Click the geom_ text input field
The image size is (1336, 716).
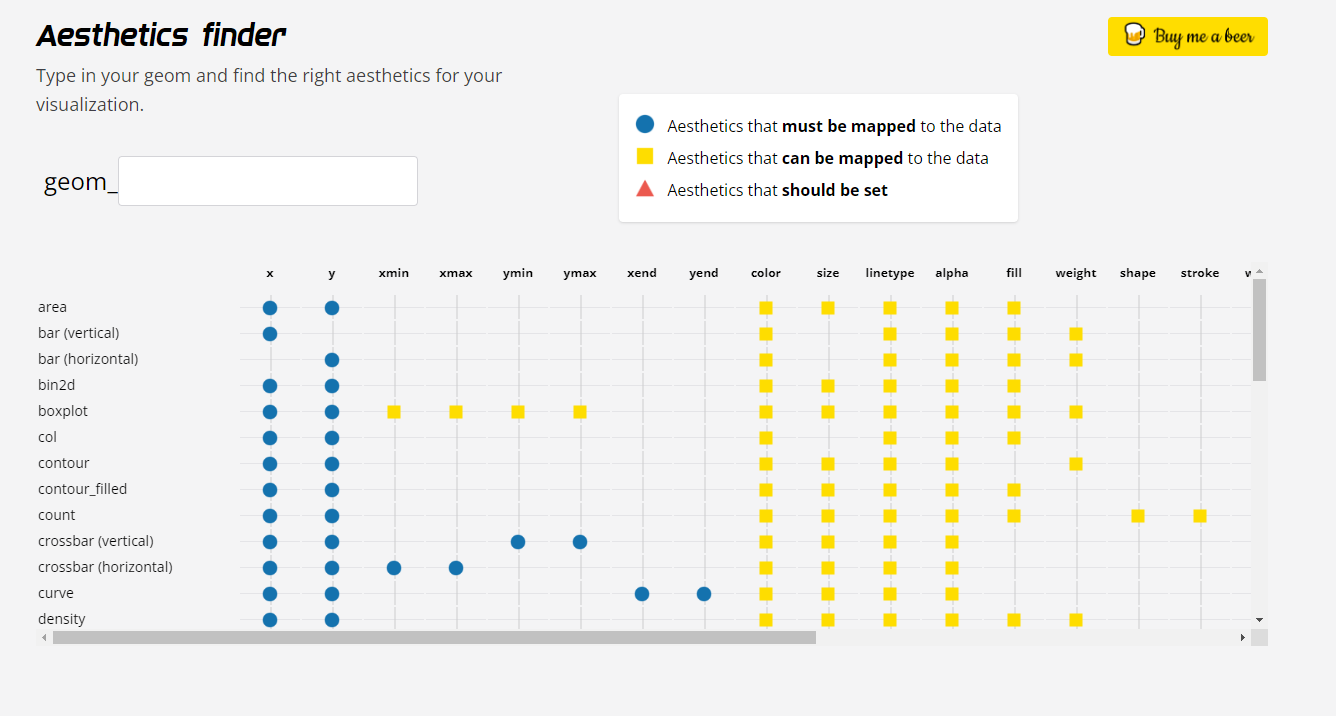[268, 181]
